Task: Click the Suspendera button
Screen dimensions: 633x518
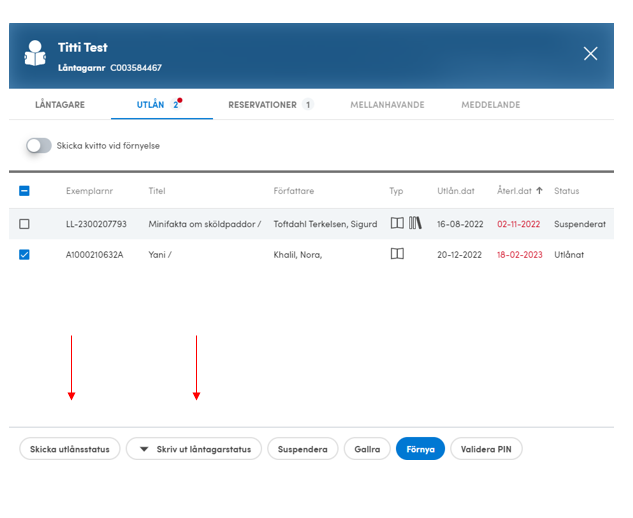Action: click(302, 449)
